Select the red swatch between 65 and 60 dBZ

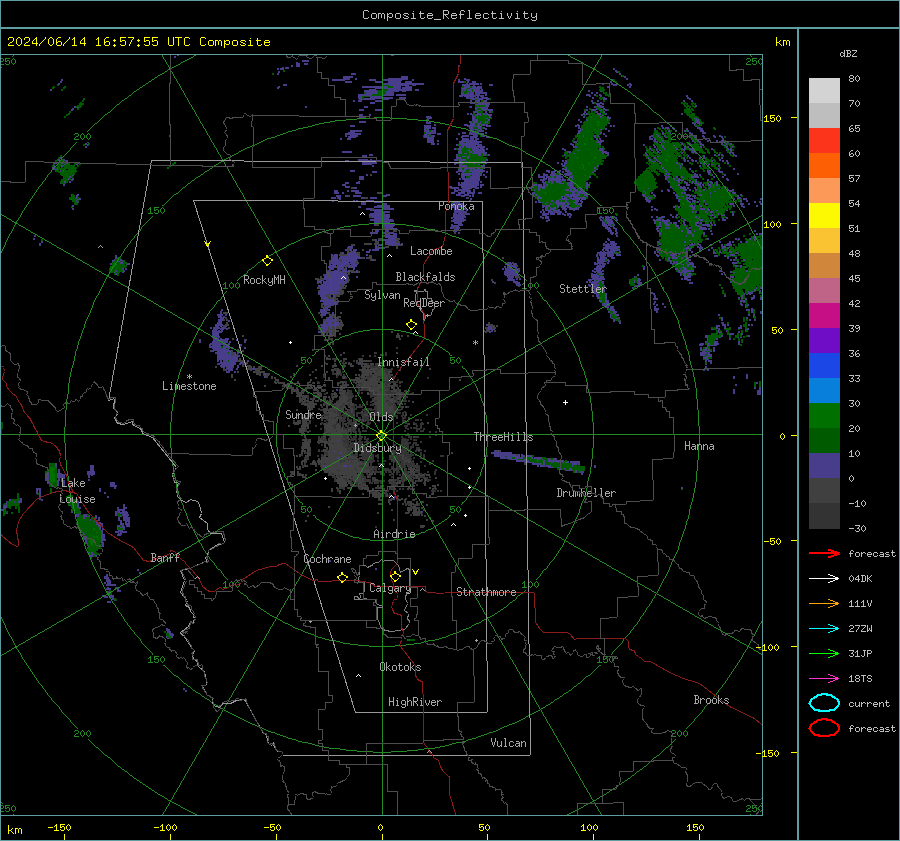tap(824, 141)
